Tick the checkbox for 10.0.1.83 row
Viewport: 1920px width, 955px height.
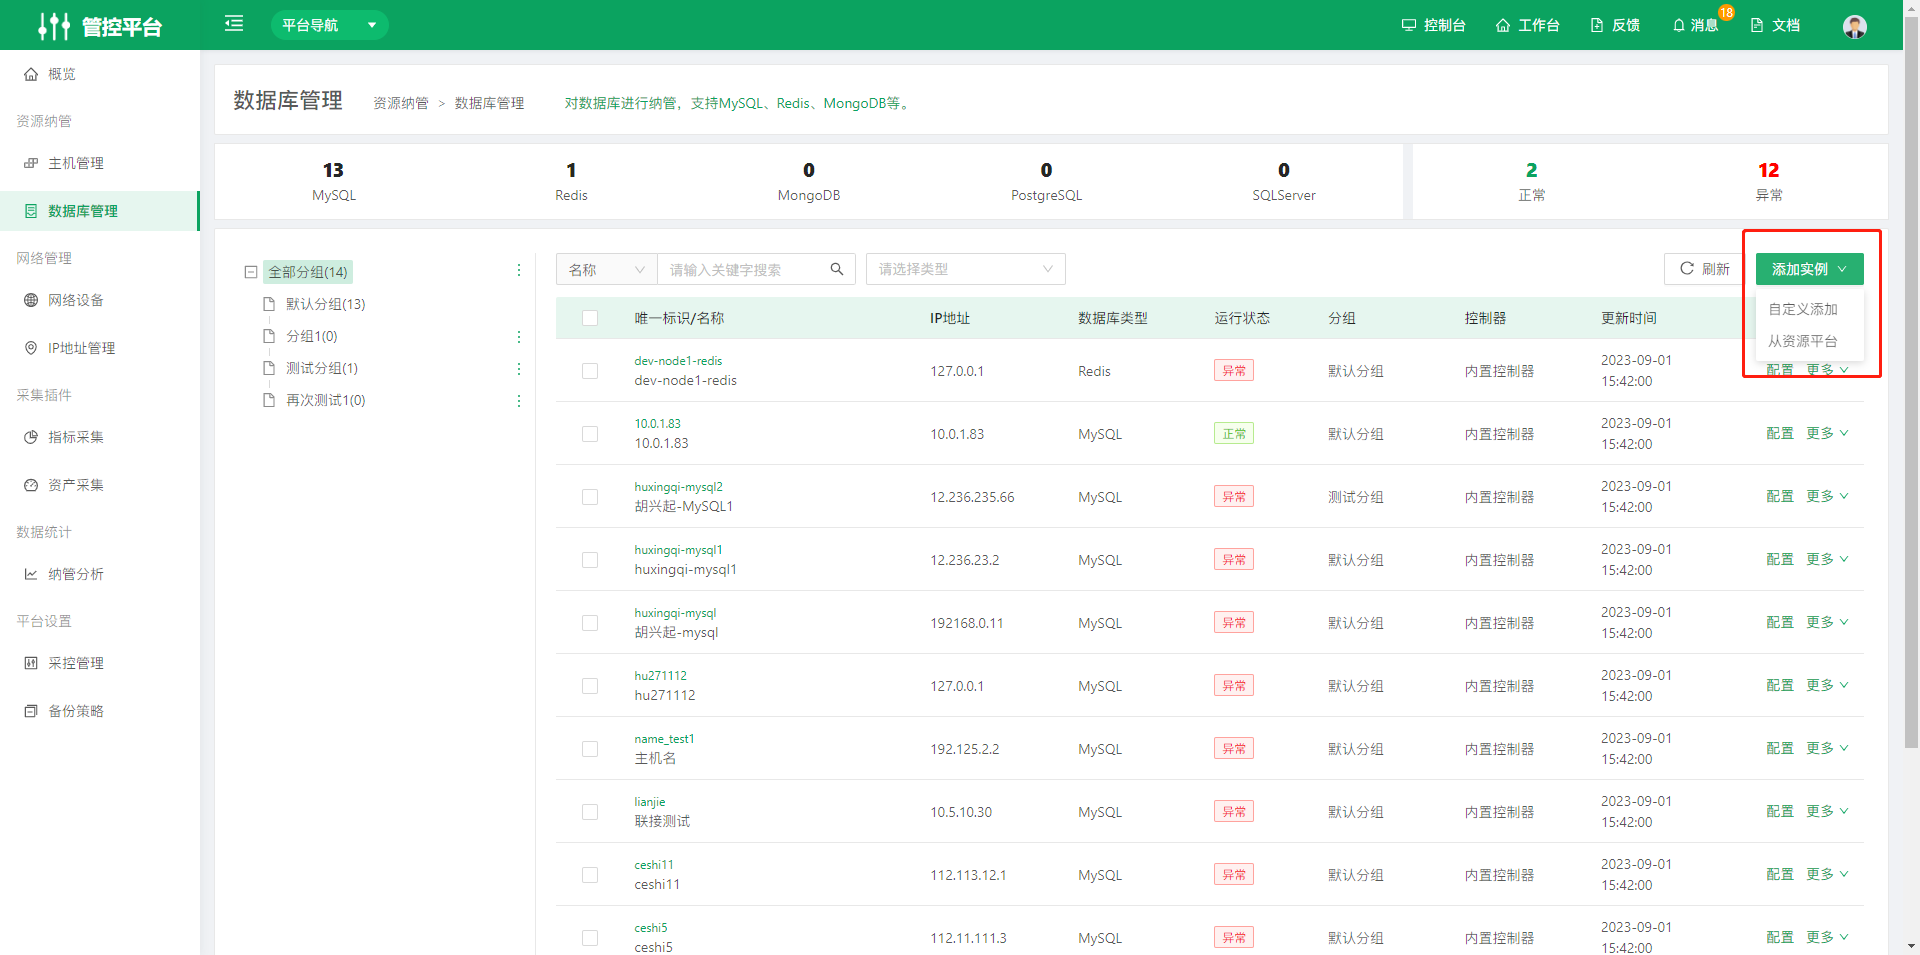coord(590,434)
